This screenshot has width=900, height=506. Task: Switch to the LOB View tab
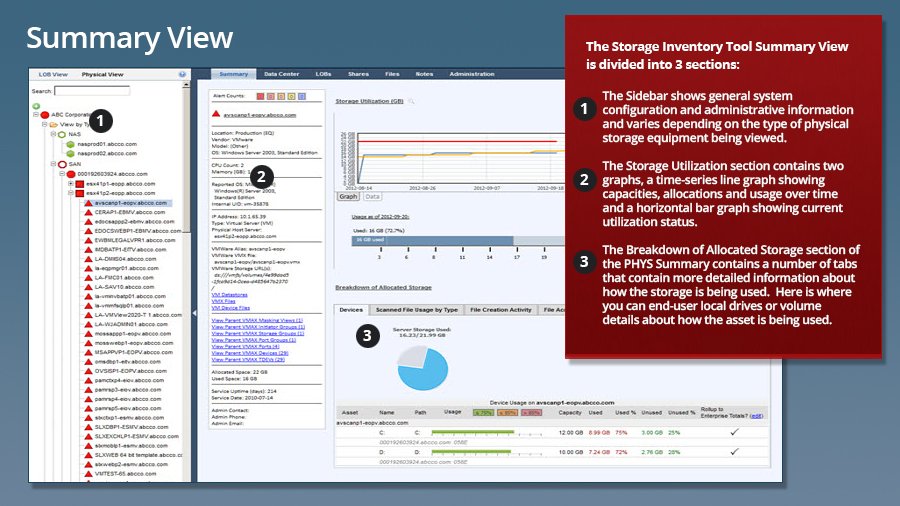coord(53,74)
